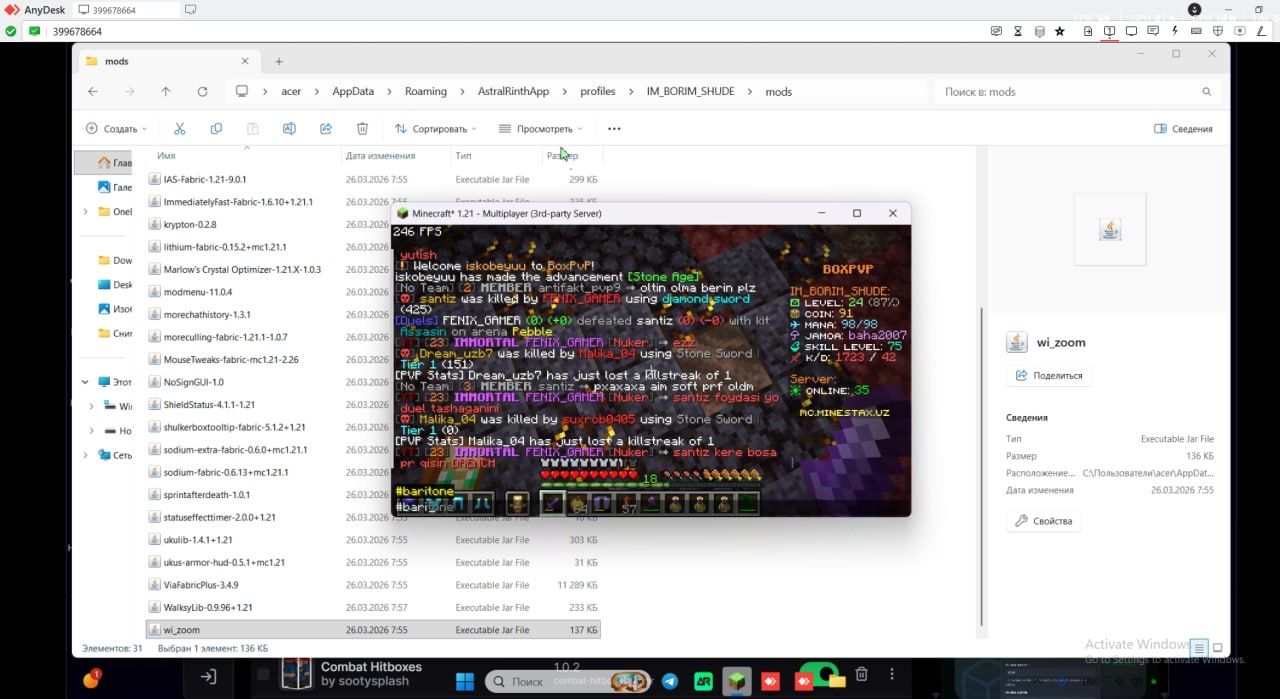Click the sign-in arrow icon at bottom left
1280x699 pixels.
(208, 677)
